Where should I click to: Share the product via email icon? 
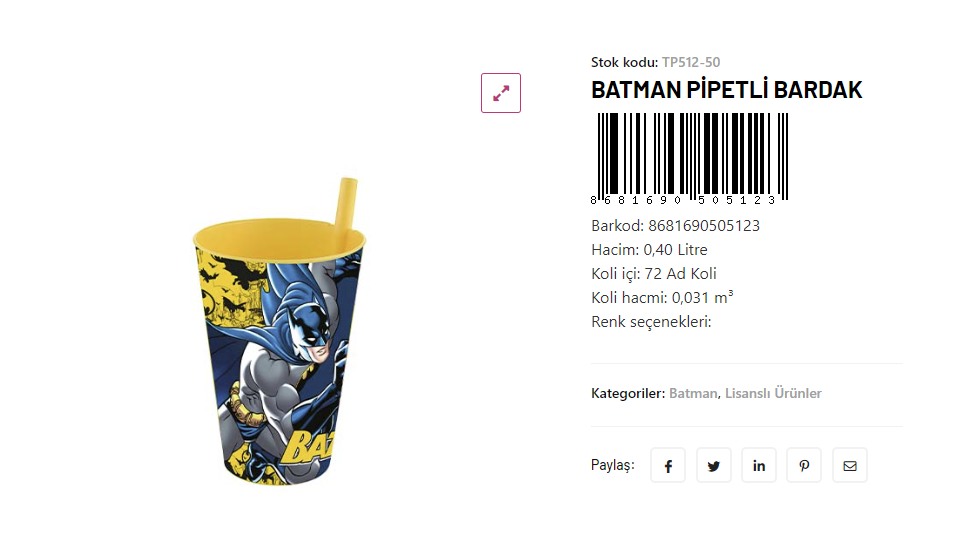point(850,466)
